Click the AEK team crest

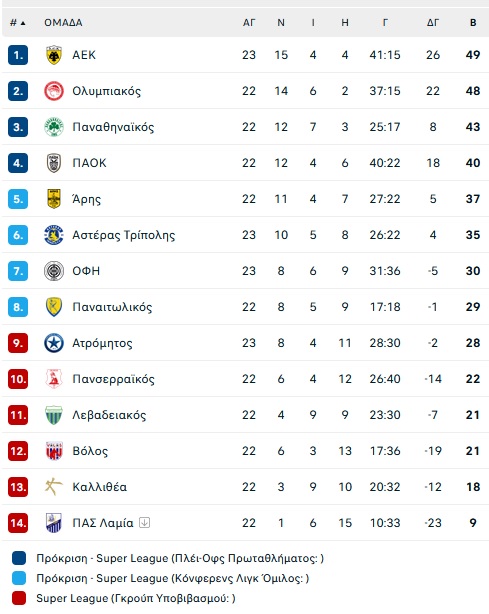click(54, 55)
